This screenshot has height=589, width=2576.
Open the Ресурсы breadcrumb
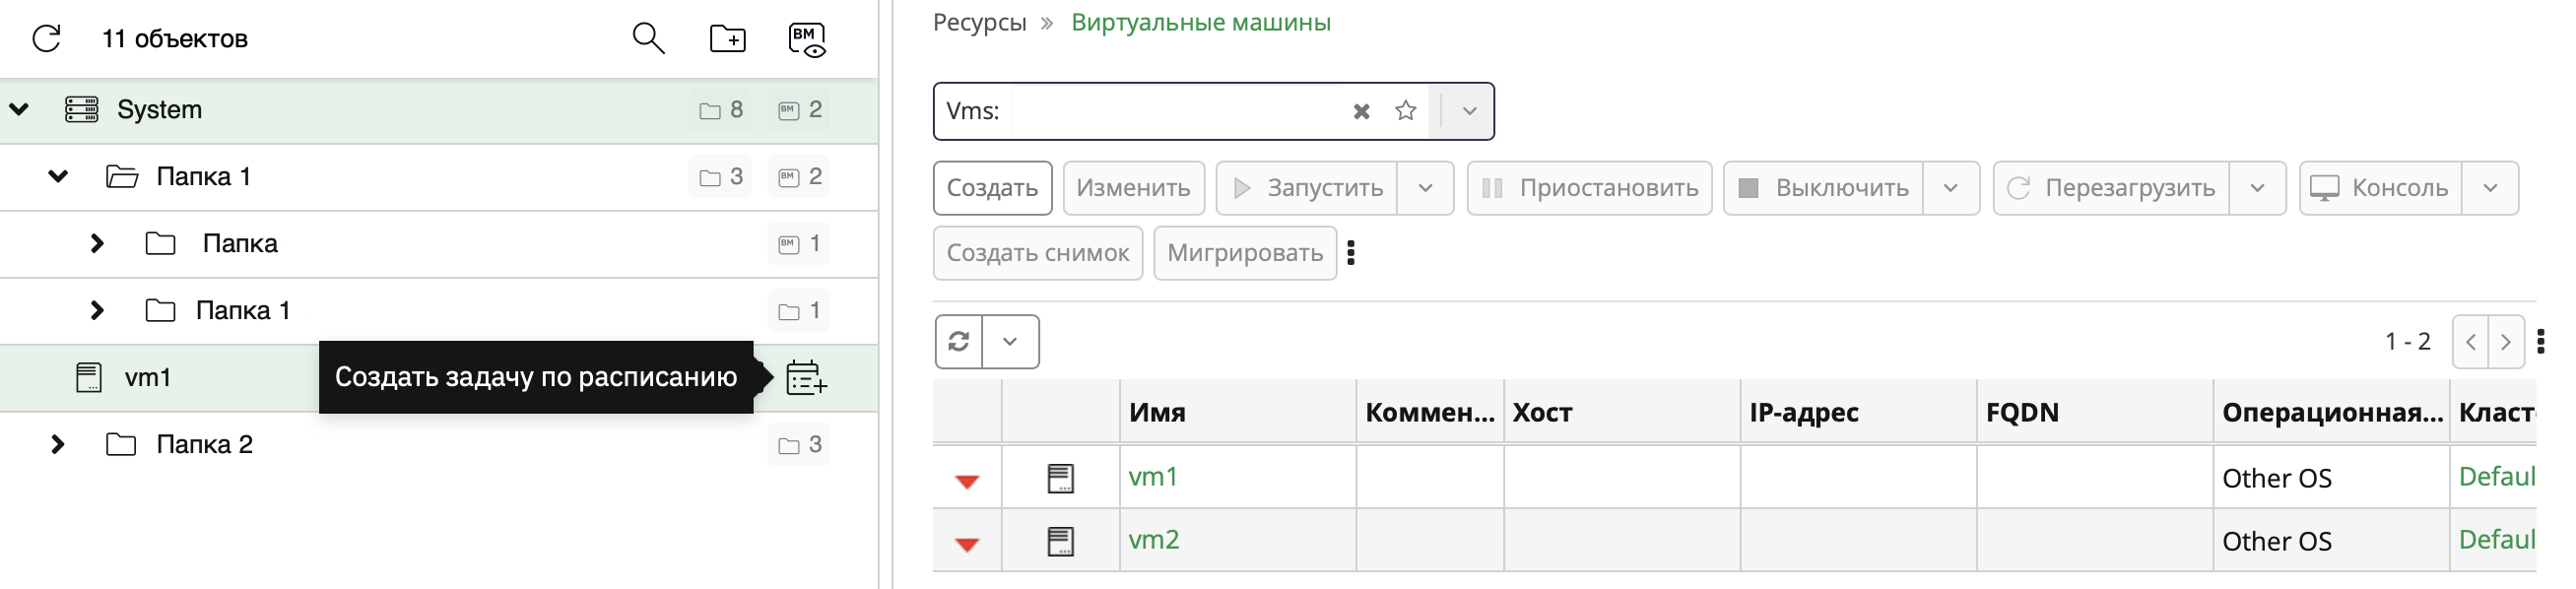[979, 22]
